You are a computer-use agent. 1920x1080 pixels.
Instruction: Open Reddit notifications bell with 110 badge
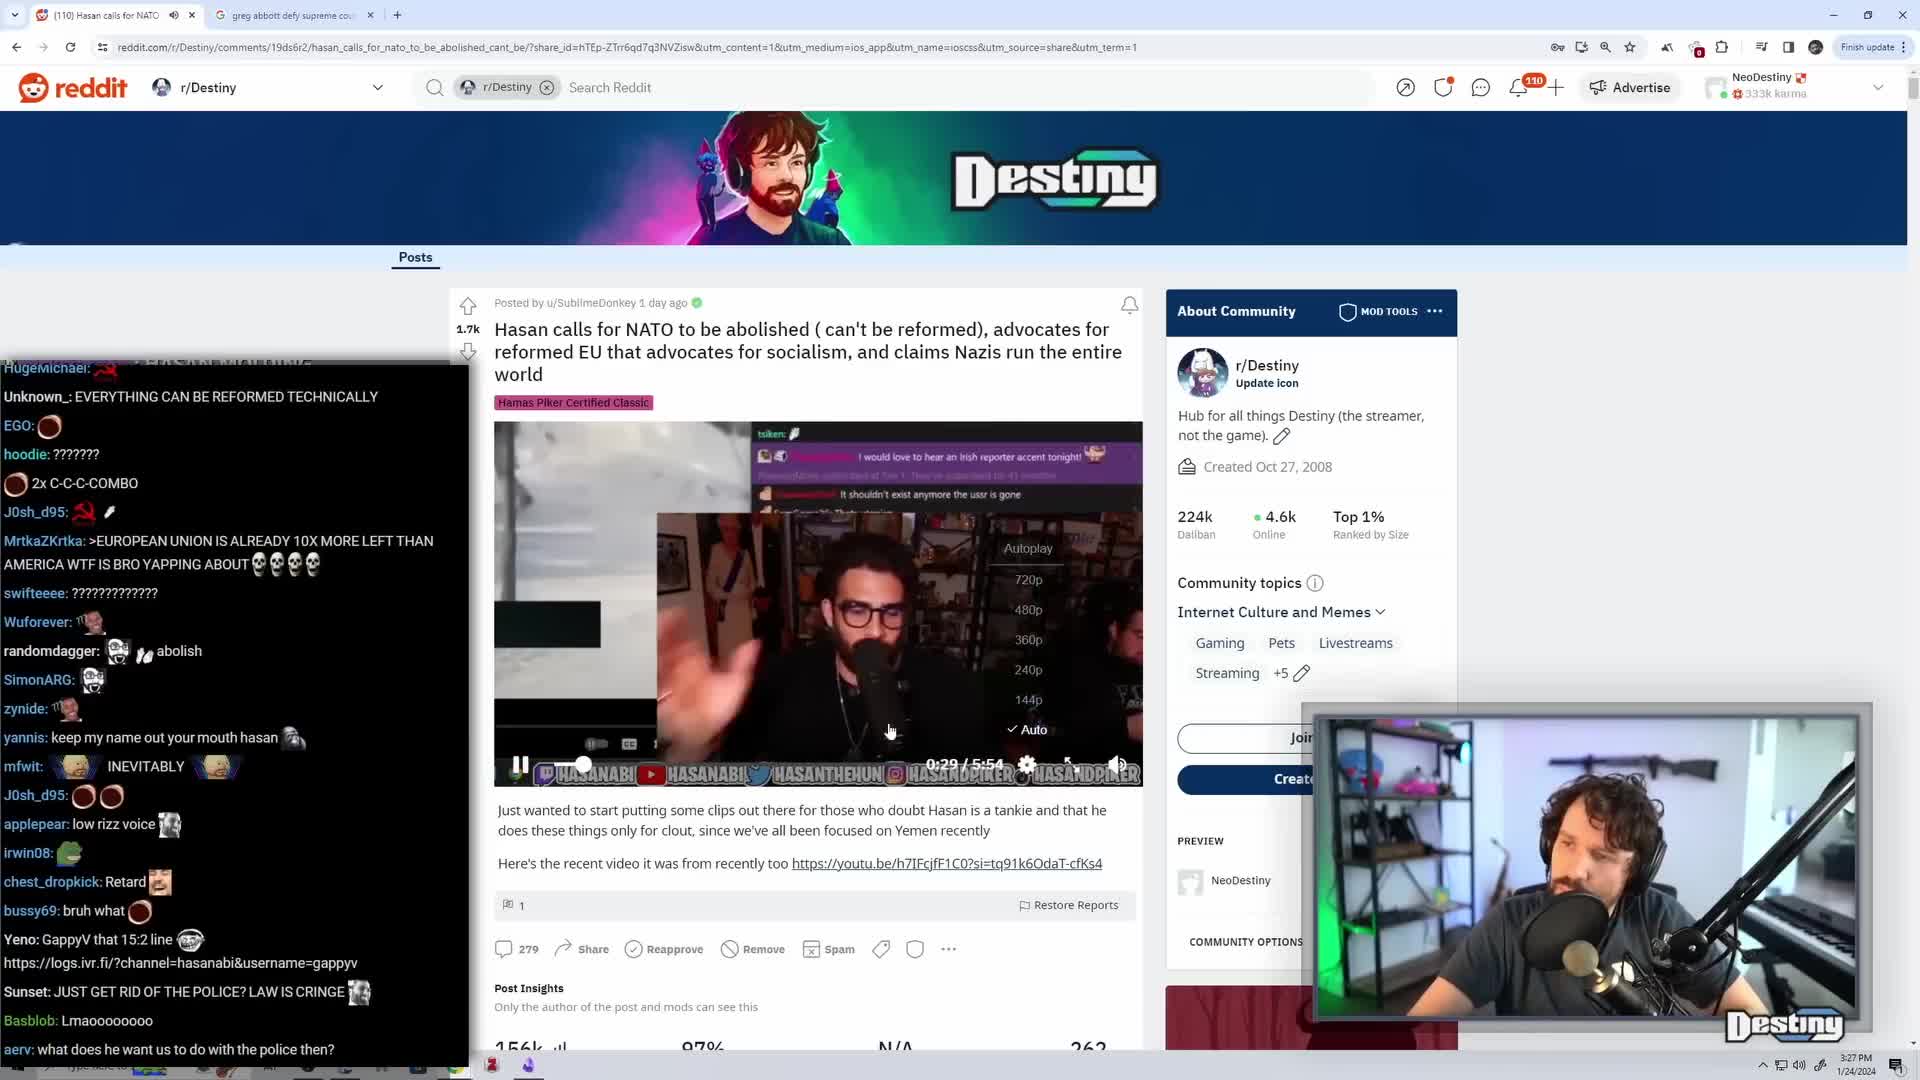1518,88
